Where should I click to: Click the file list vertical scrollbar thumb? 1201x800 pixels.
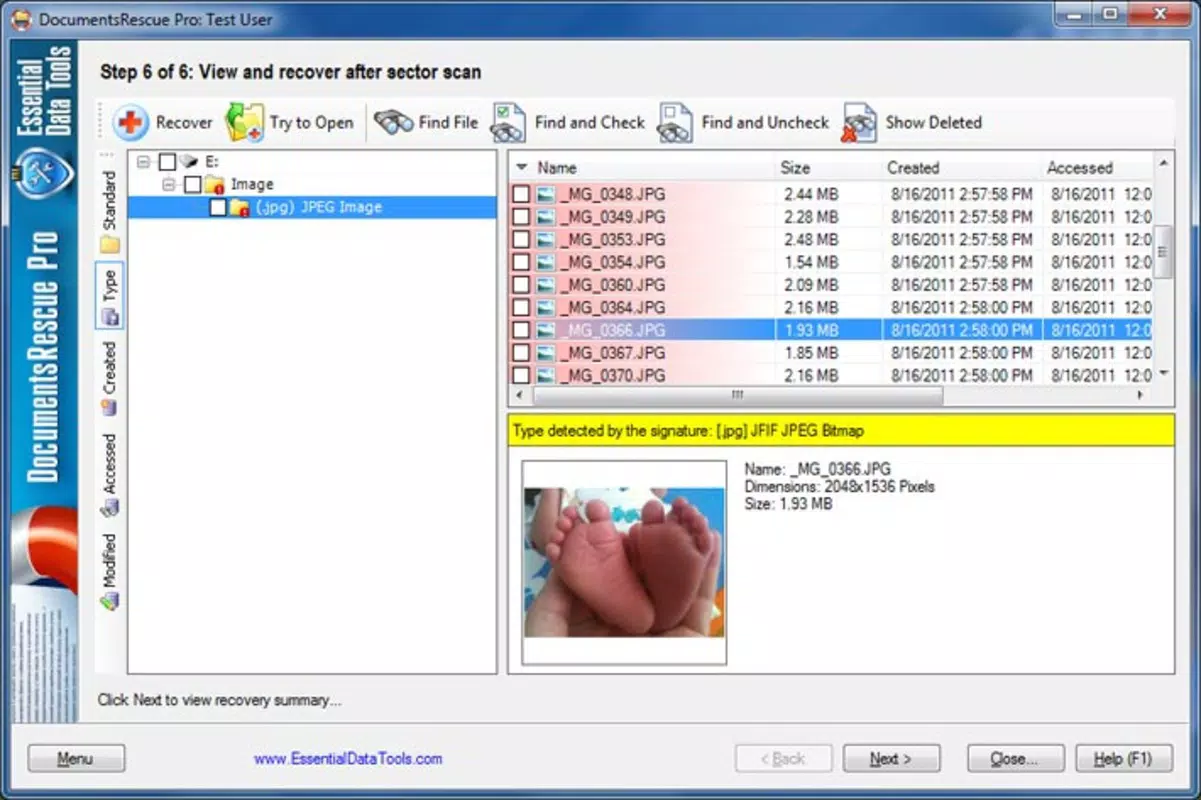(1164, 252)
